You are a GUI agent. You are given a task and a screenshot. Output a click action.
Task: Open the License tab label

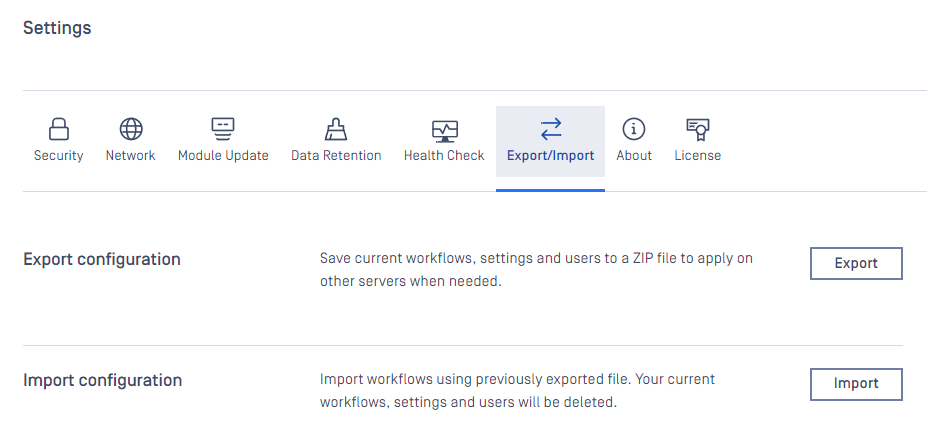coord(698,156)
